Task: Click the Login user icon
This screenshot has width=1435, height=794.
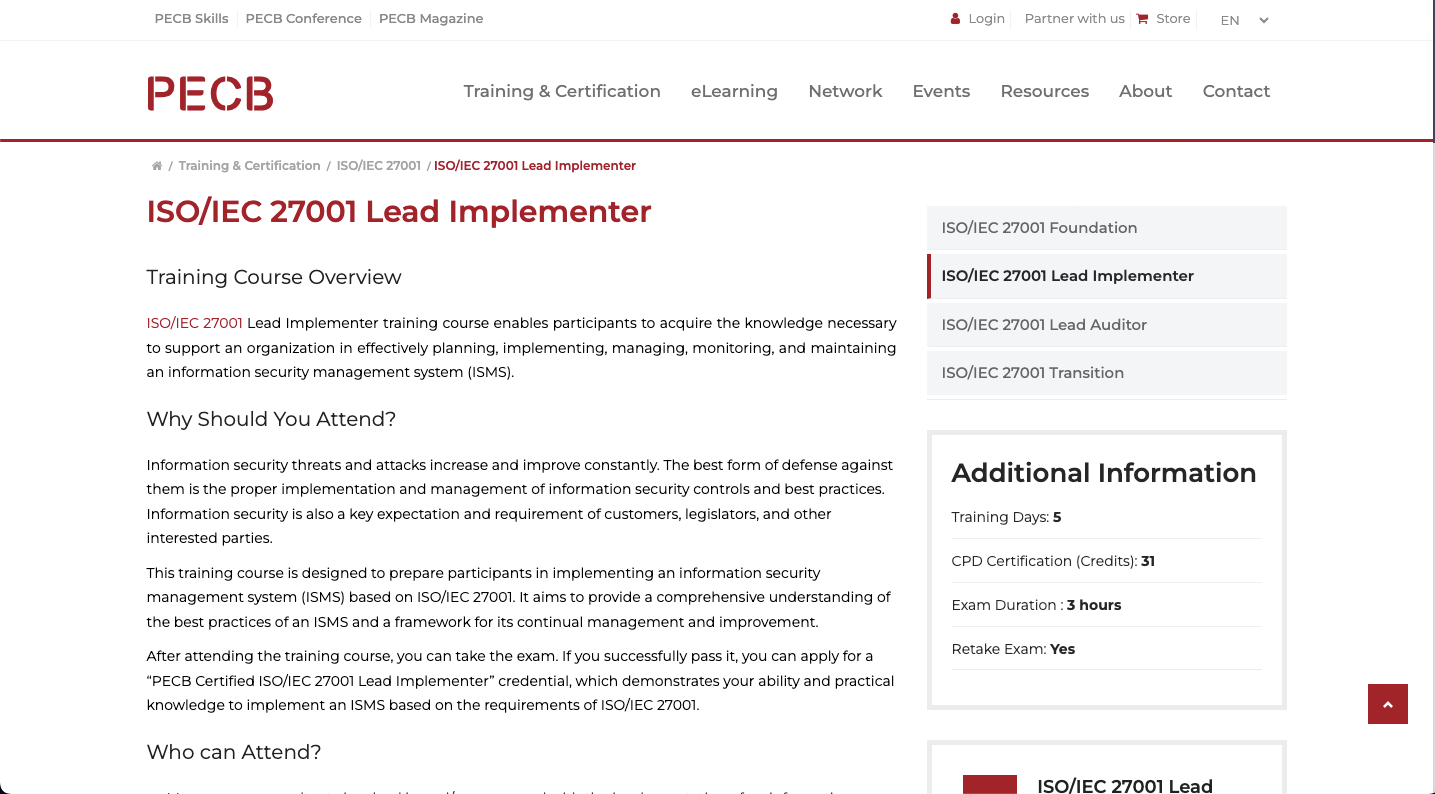Action: click(x=955, y=19)
